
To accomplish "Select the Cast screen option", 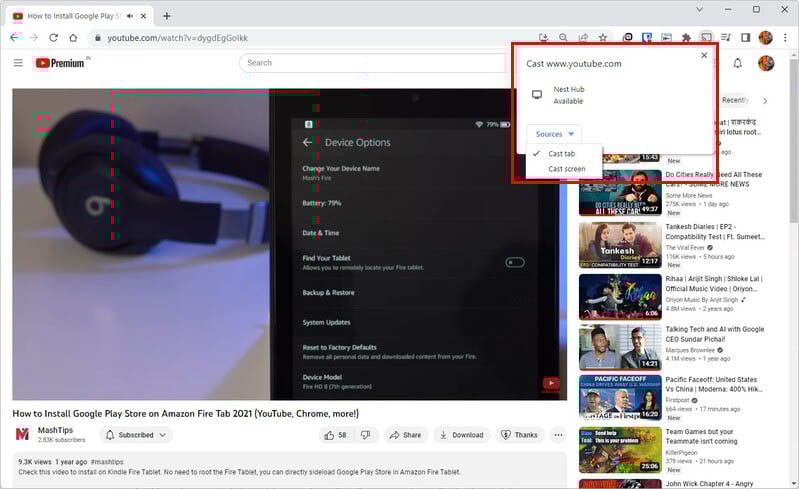I will click(x=567, y=169).
